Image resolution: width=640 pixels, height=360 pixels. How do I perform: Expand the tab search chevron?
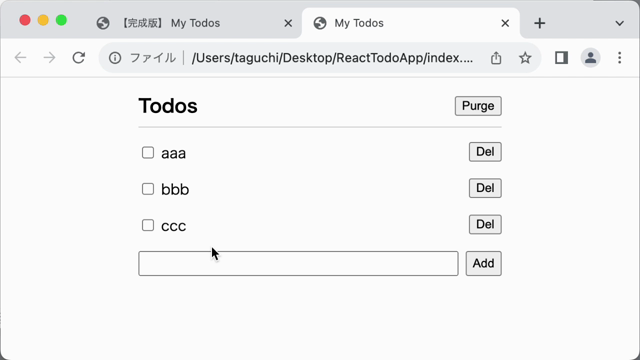[620, 23]
